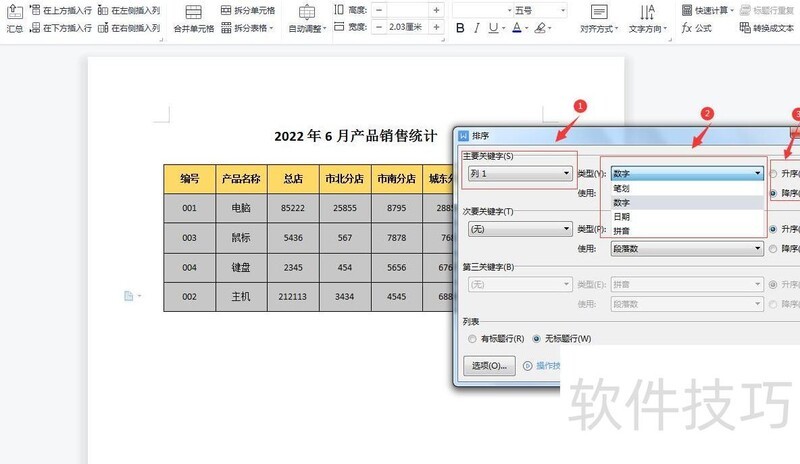Screen dimensions: 800x464
Task: Collapse the 类型 数字 combo box
Action: pos(687,174)
